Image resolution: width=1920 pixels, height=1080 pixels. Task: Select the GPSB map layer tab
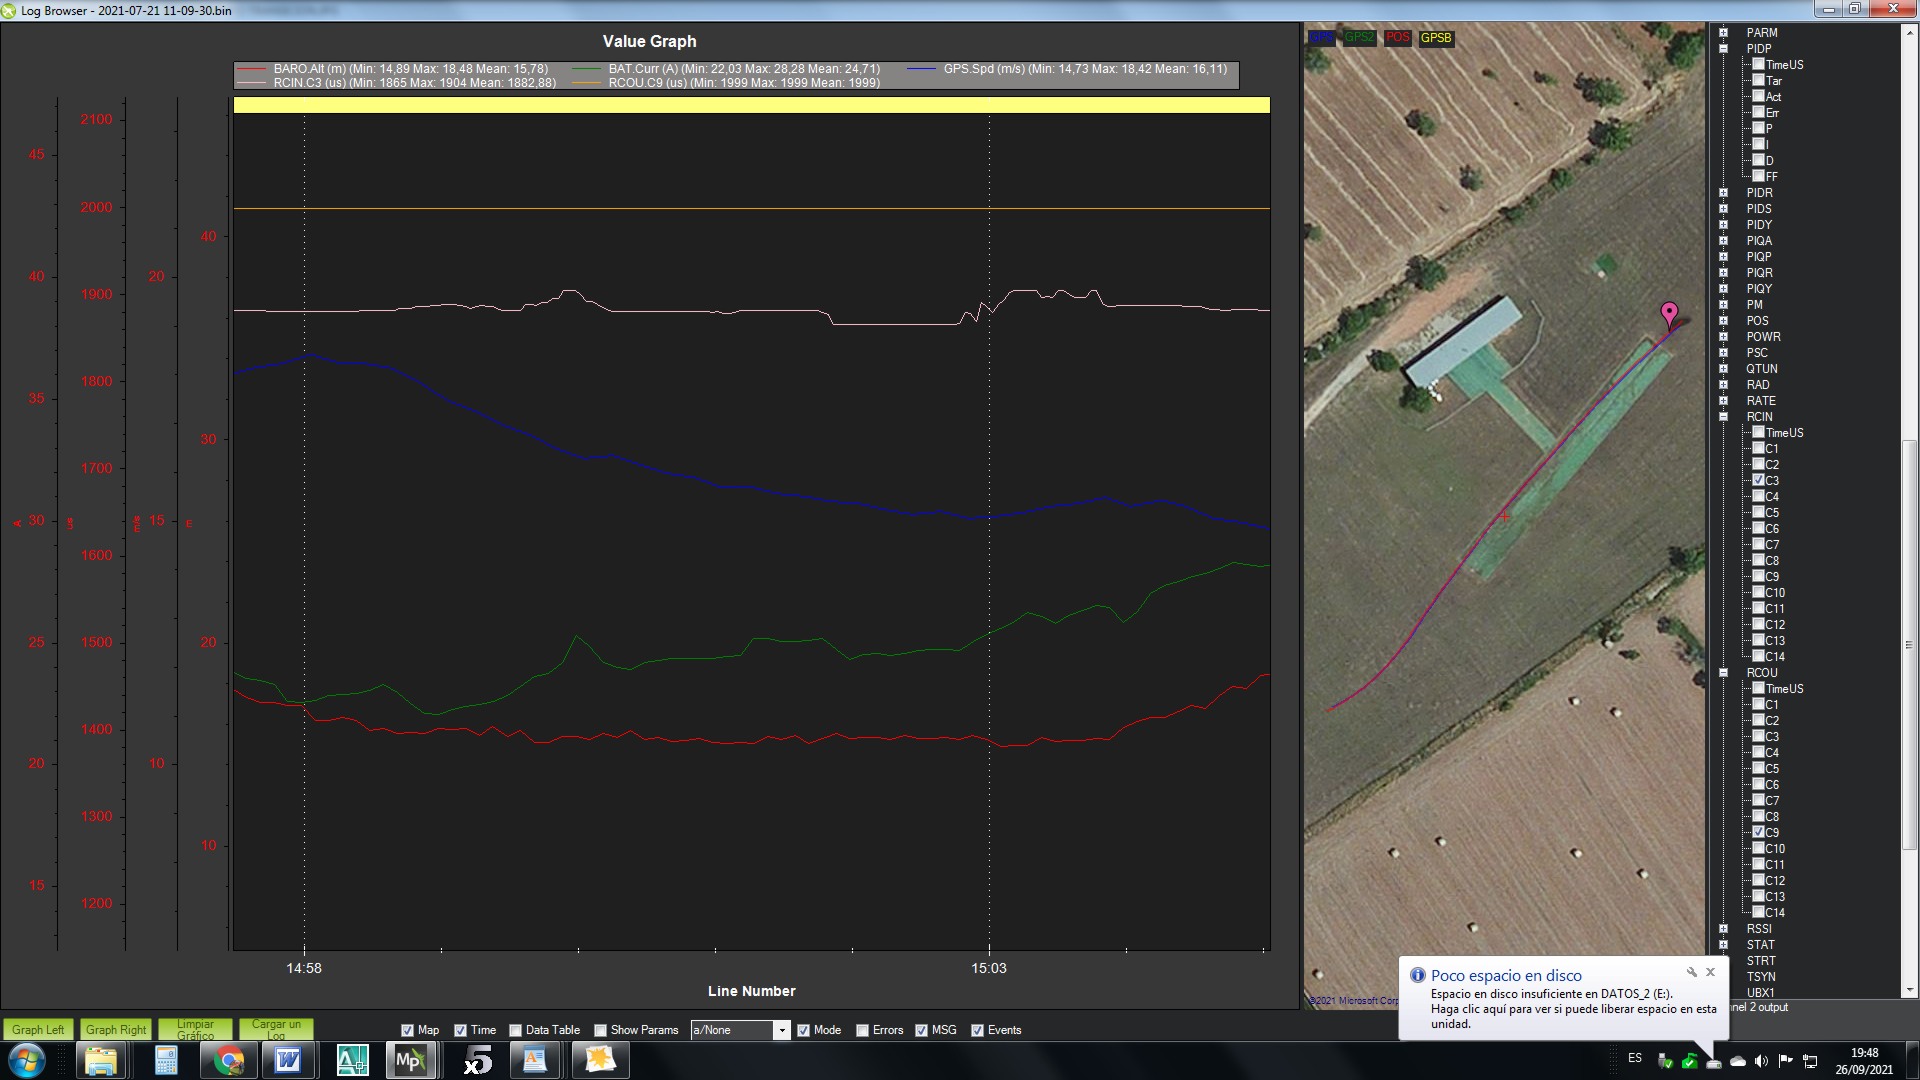[1436, 38]
